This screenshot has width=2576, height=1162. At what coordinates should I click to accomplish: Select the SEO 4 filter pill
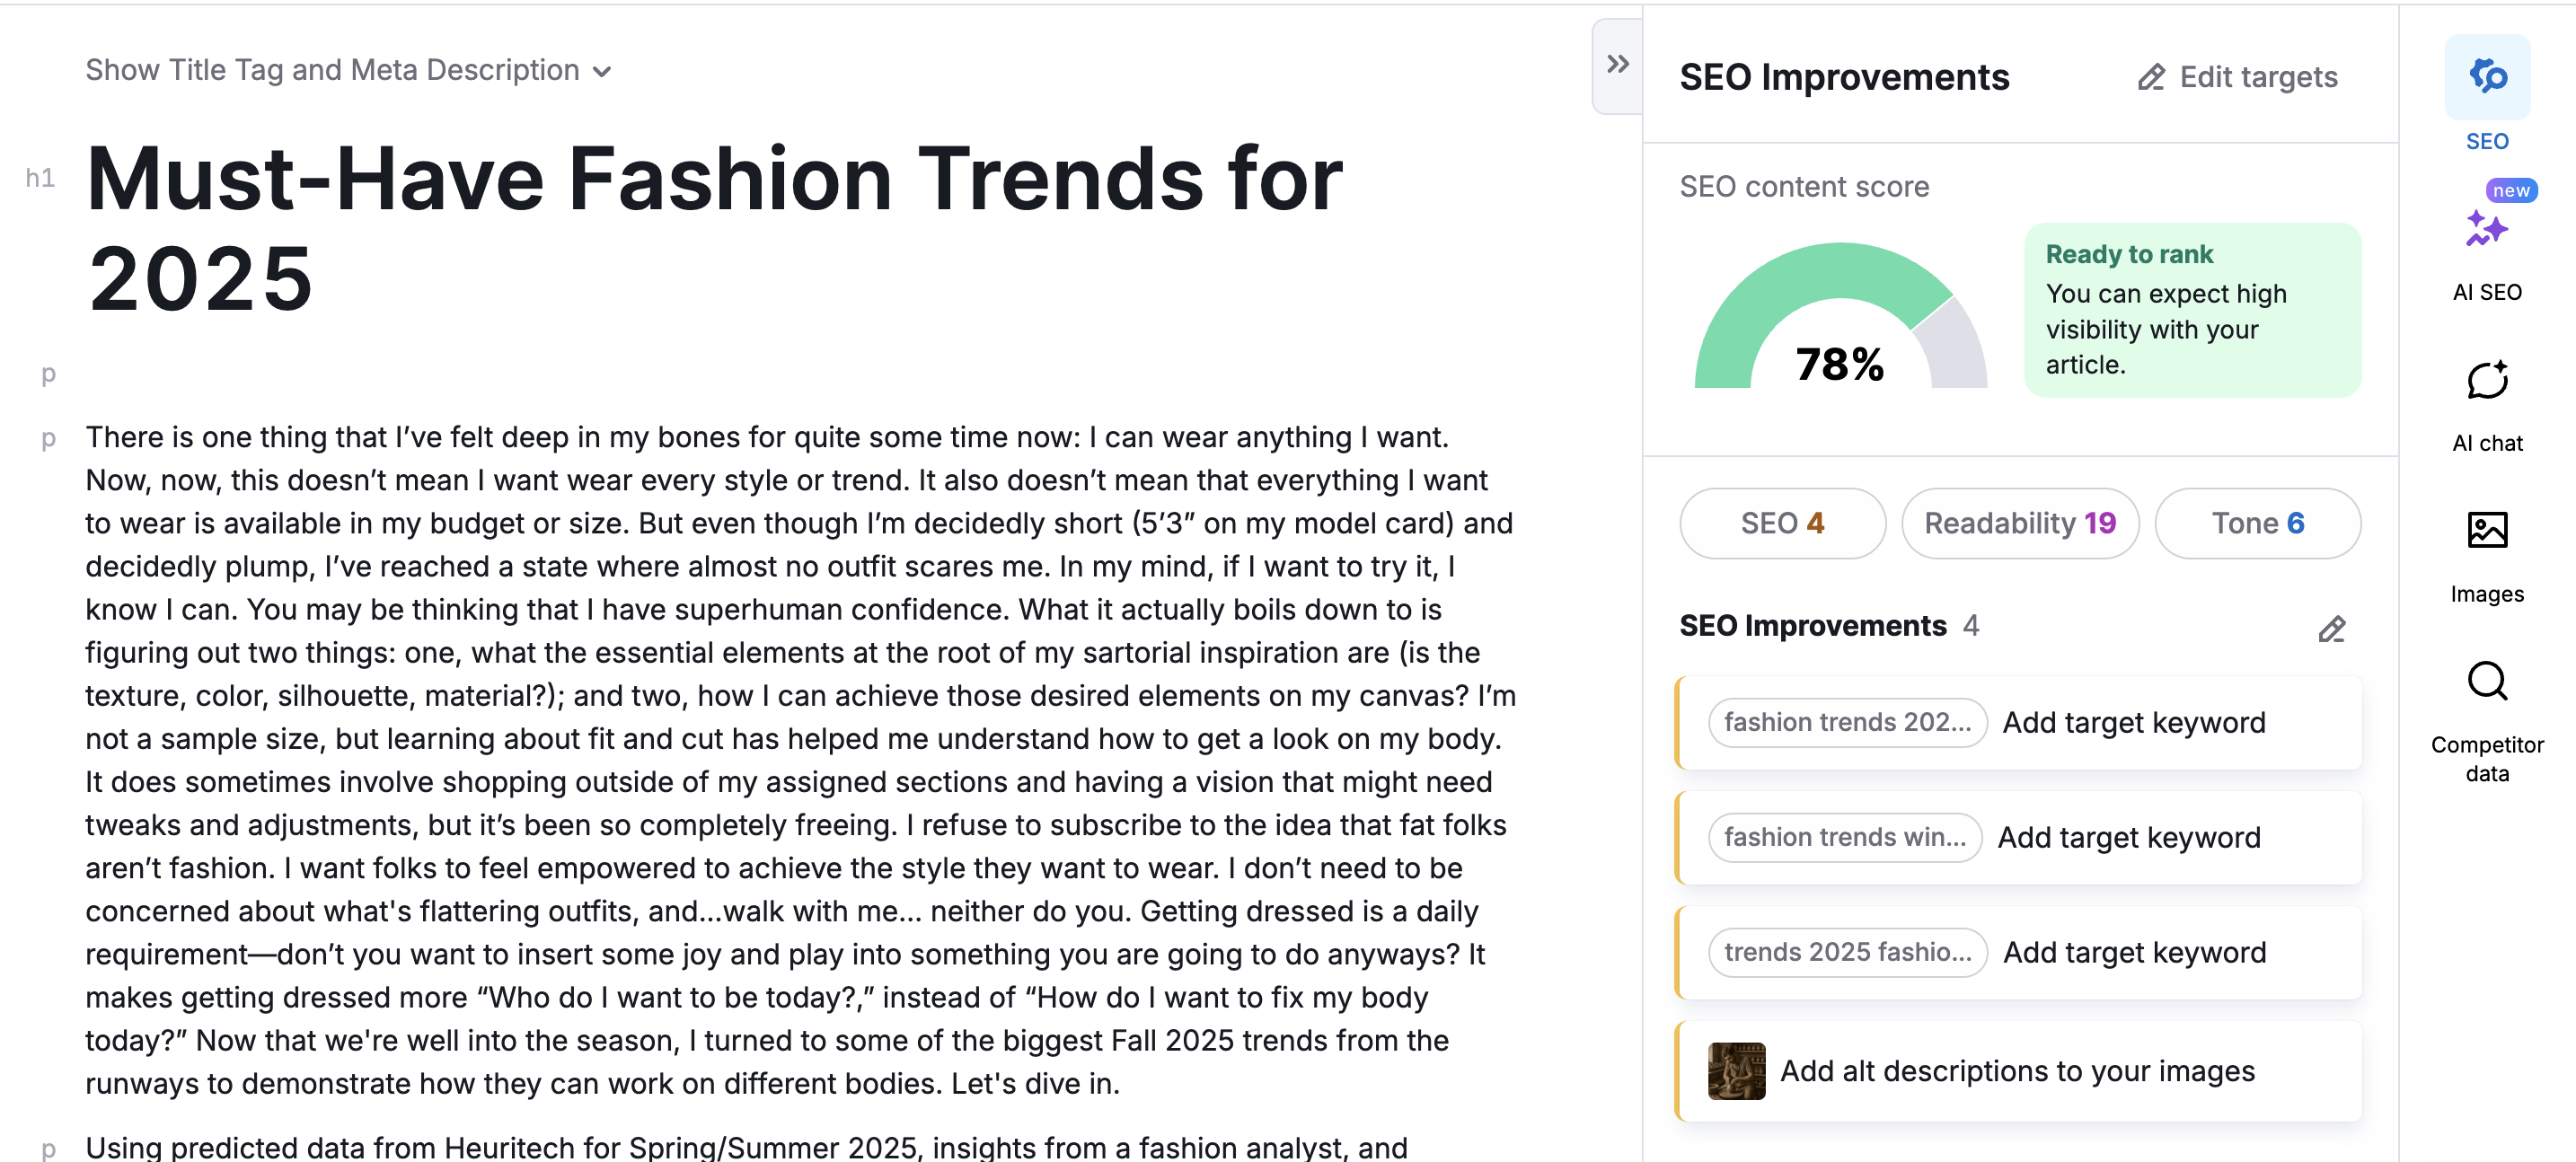point(1782,523)
